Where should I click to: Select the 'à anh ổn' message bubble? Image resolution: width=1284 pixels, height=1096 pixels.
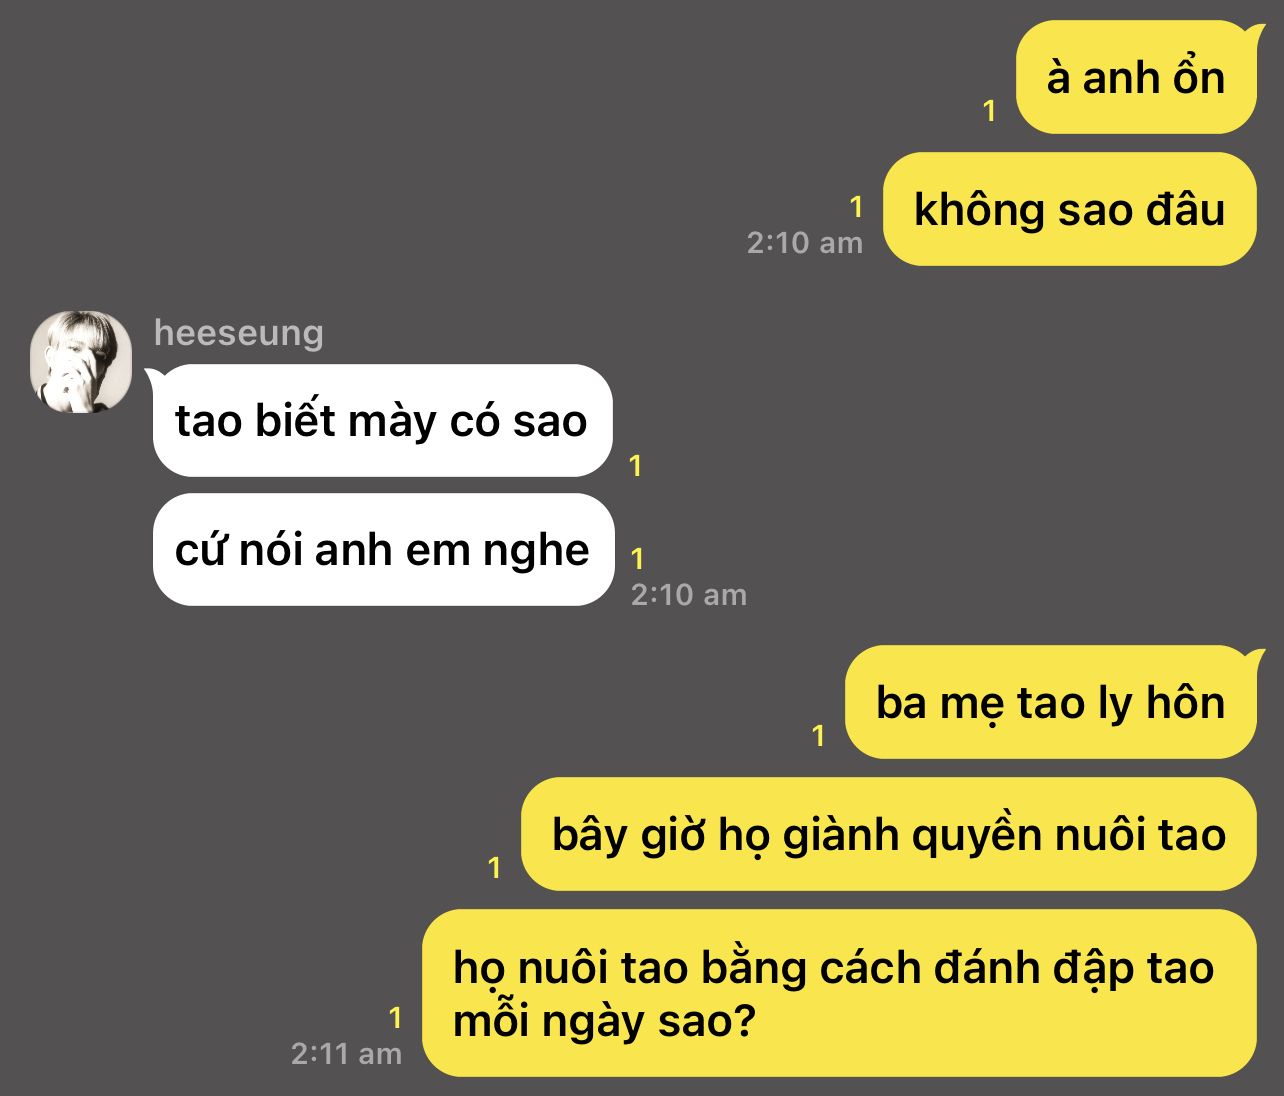(x=1136, y=77)
